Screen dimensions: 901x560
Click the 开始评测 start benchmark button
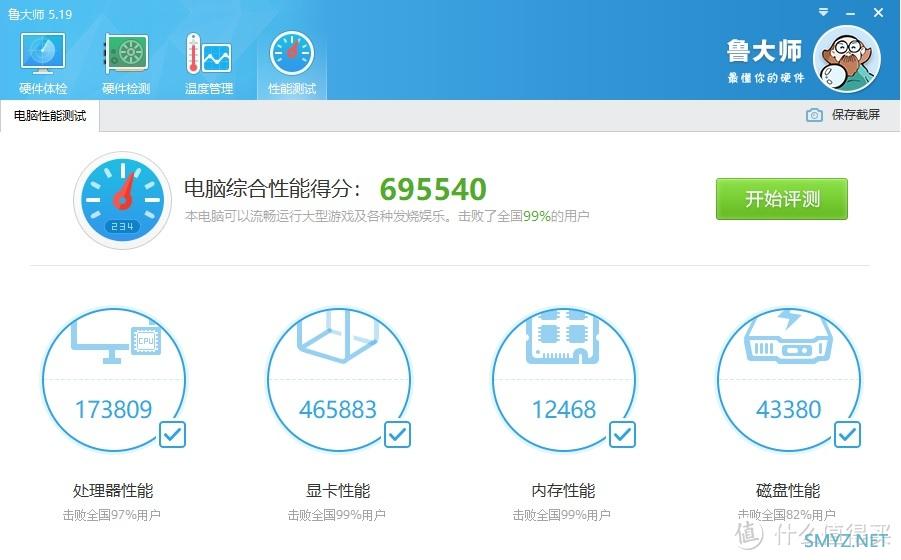(x=781, y=199)
